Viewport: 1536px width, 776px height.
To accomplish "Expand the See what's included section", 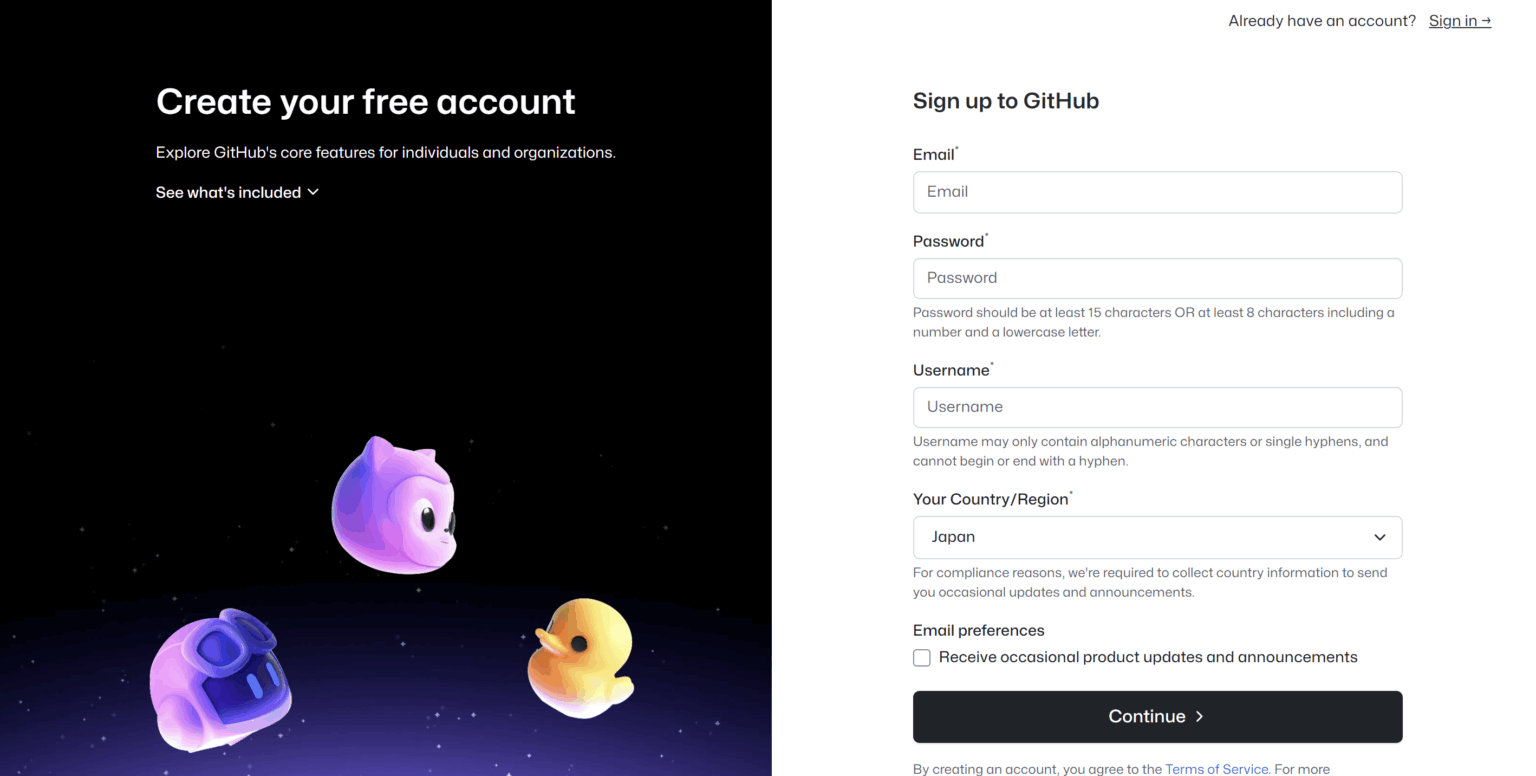I will point(237,192).
